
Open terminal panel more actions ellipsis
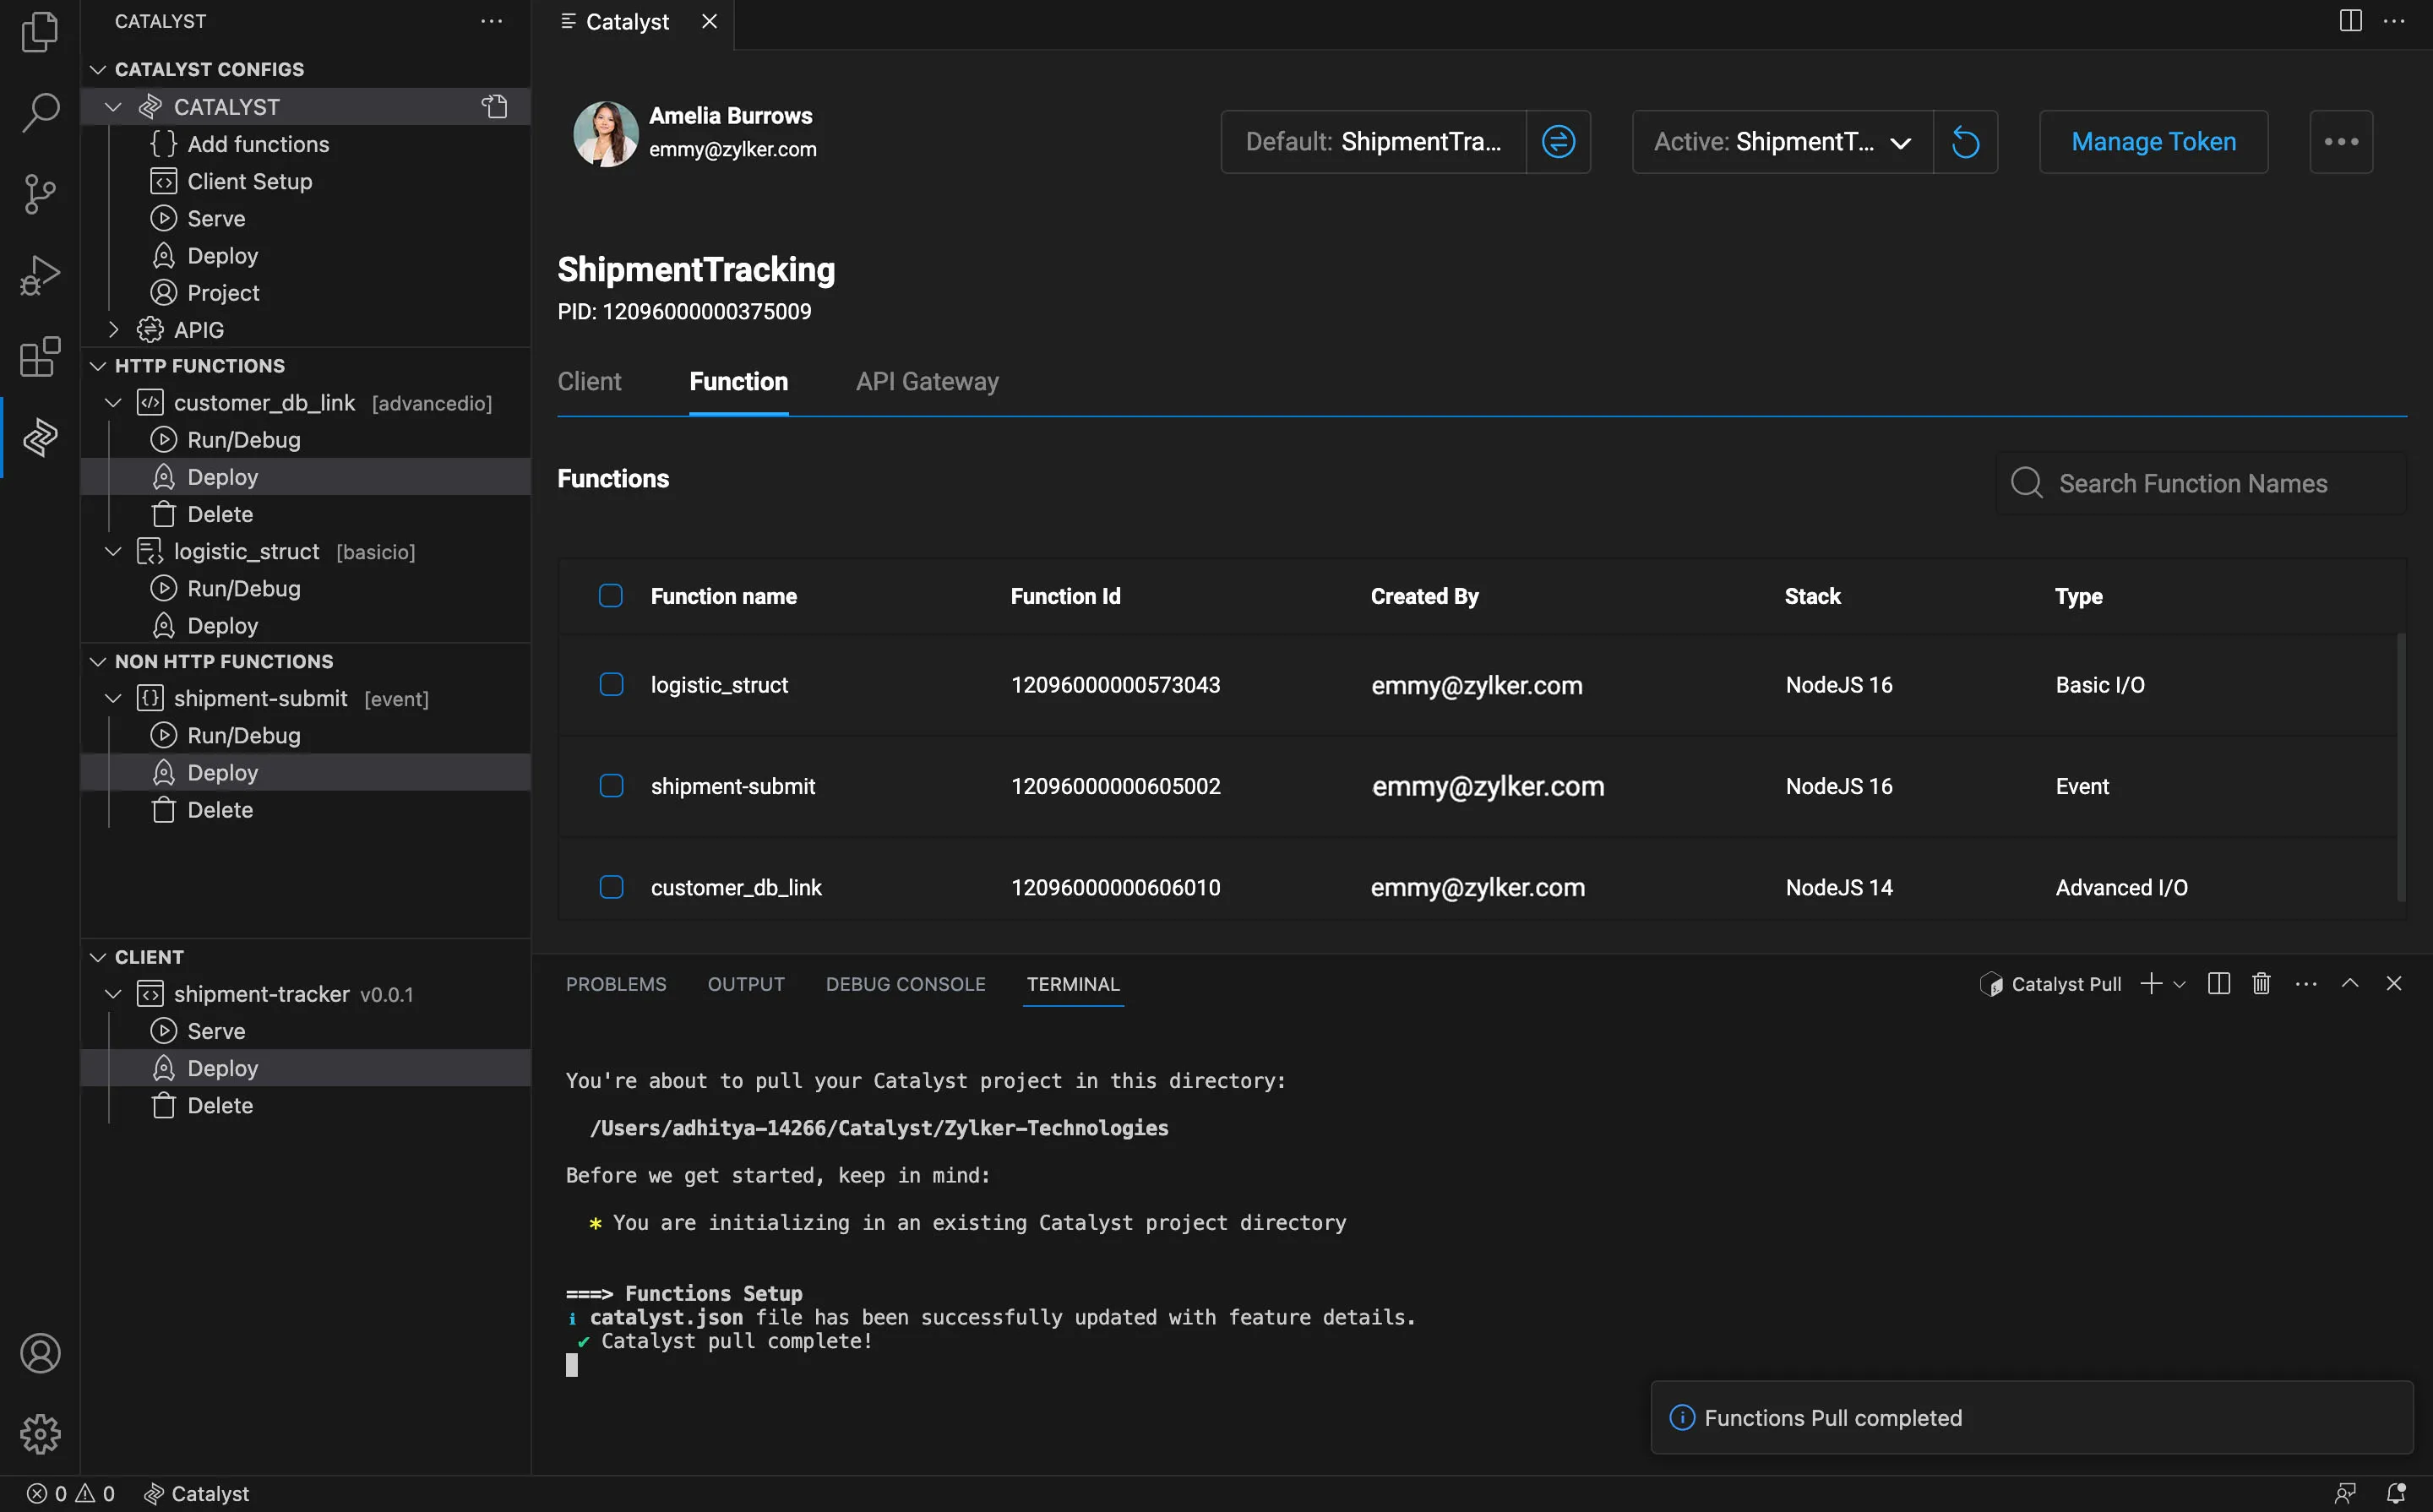[2306, 984]
